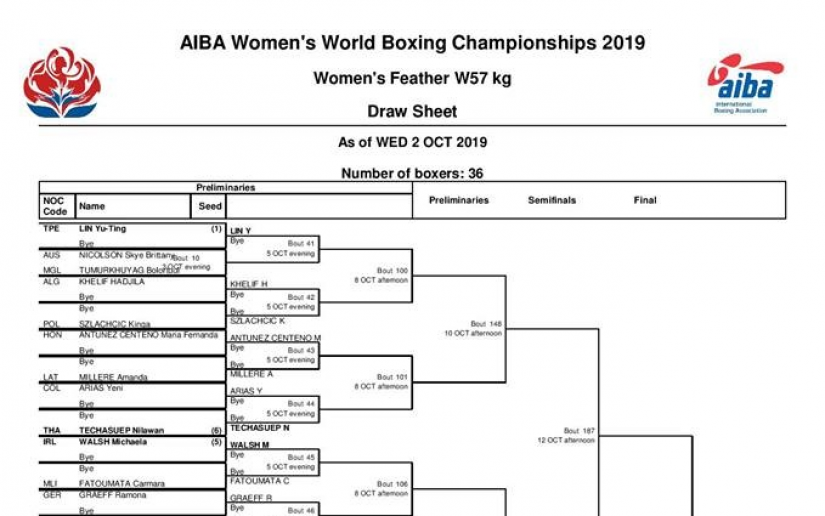Click the Seed column header

(x=210, y=206)
